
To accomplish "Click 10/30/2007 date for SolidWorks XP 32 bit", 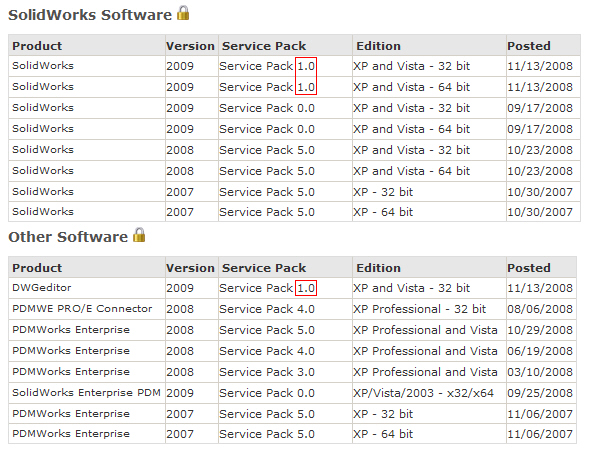I will 540,192.
